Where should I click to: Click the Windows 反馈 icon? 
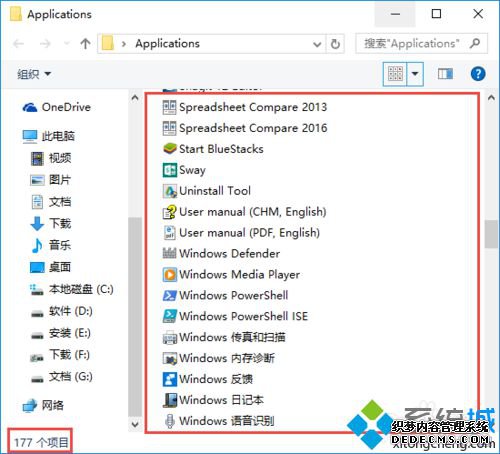(169, 379)
